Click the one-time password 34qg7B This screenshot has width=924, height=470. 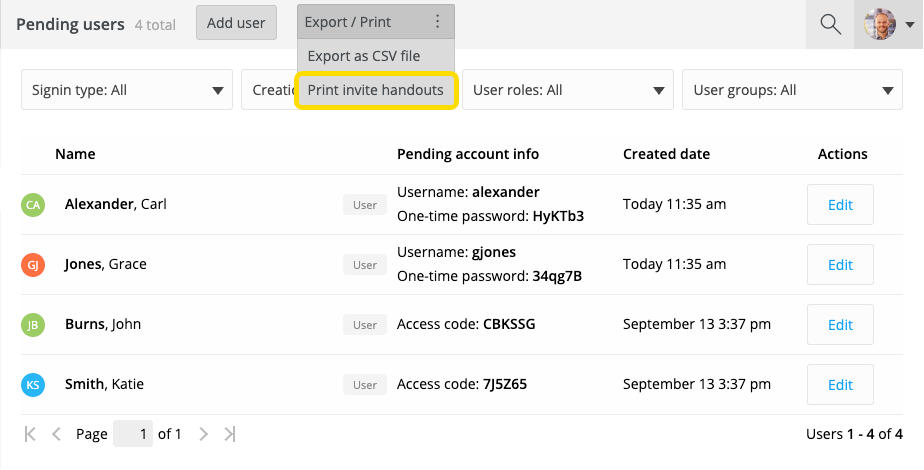tap(557, 276)
